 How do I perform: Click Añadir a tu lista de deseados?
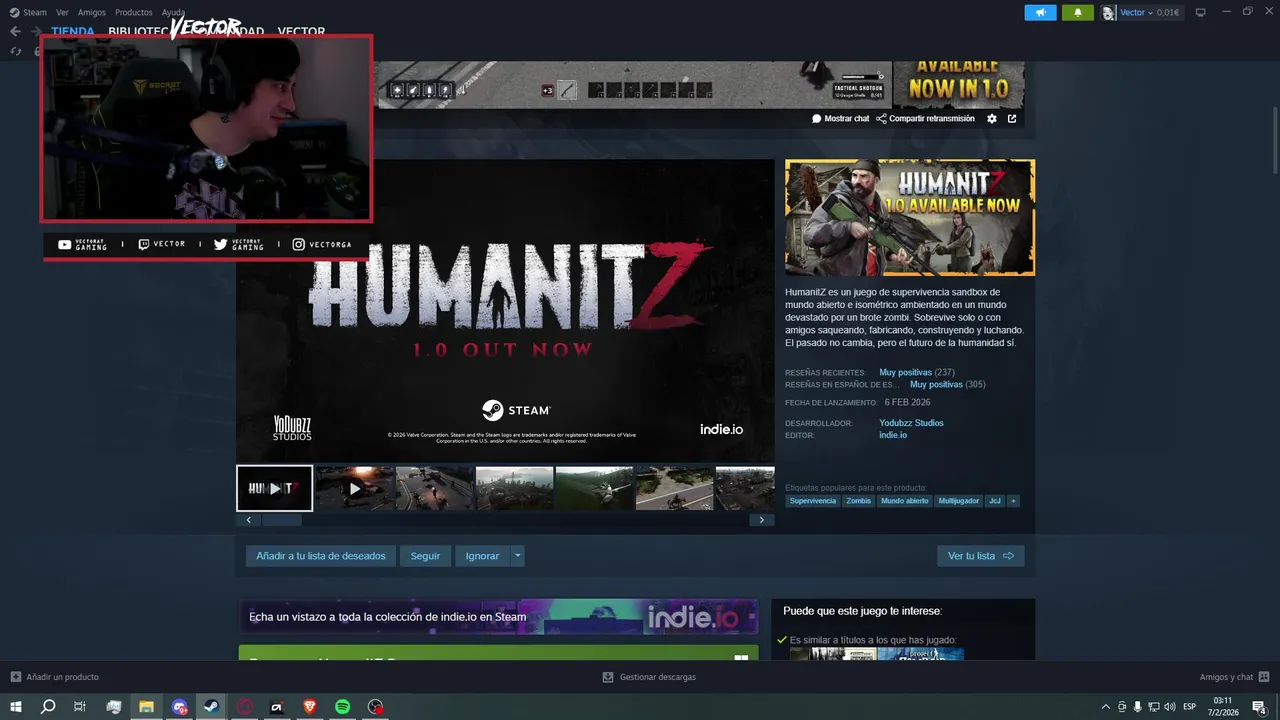point(321,556)
